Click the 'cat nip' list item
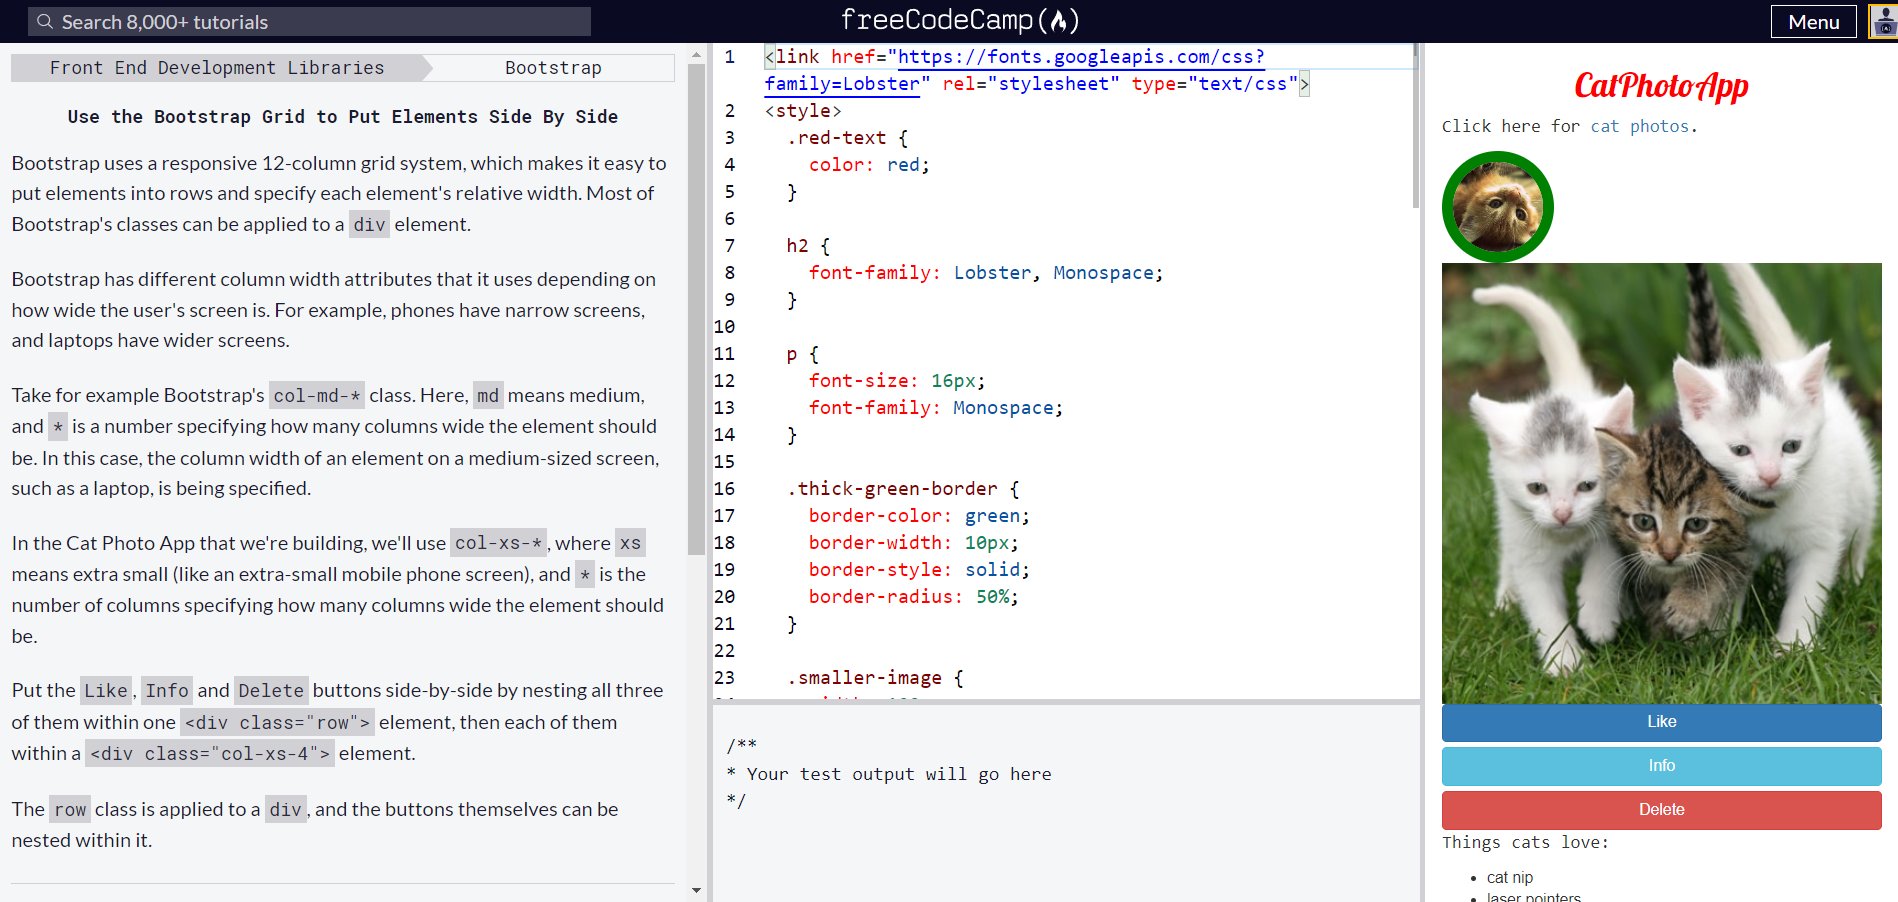Image resolution: width=1898 pixels, height=902 pixels. tap(1509, 877)
